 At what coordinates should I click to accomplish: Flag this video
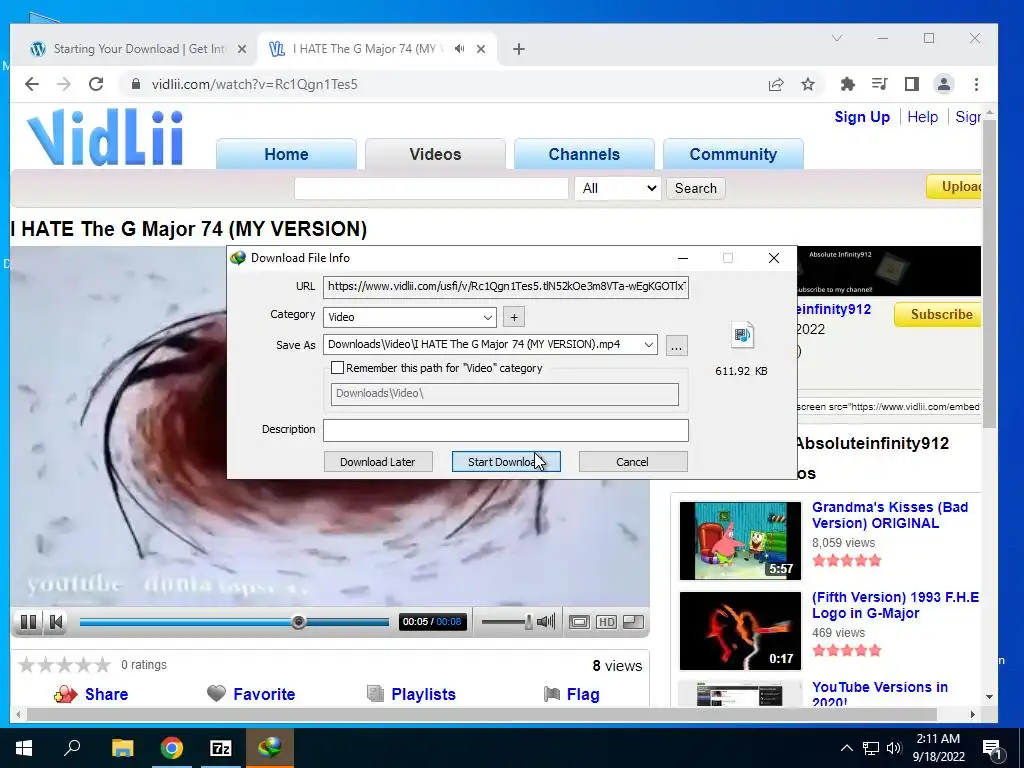(x=571, y=694)
